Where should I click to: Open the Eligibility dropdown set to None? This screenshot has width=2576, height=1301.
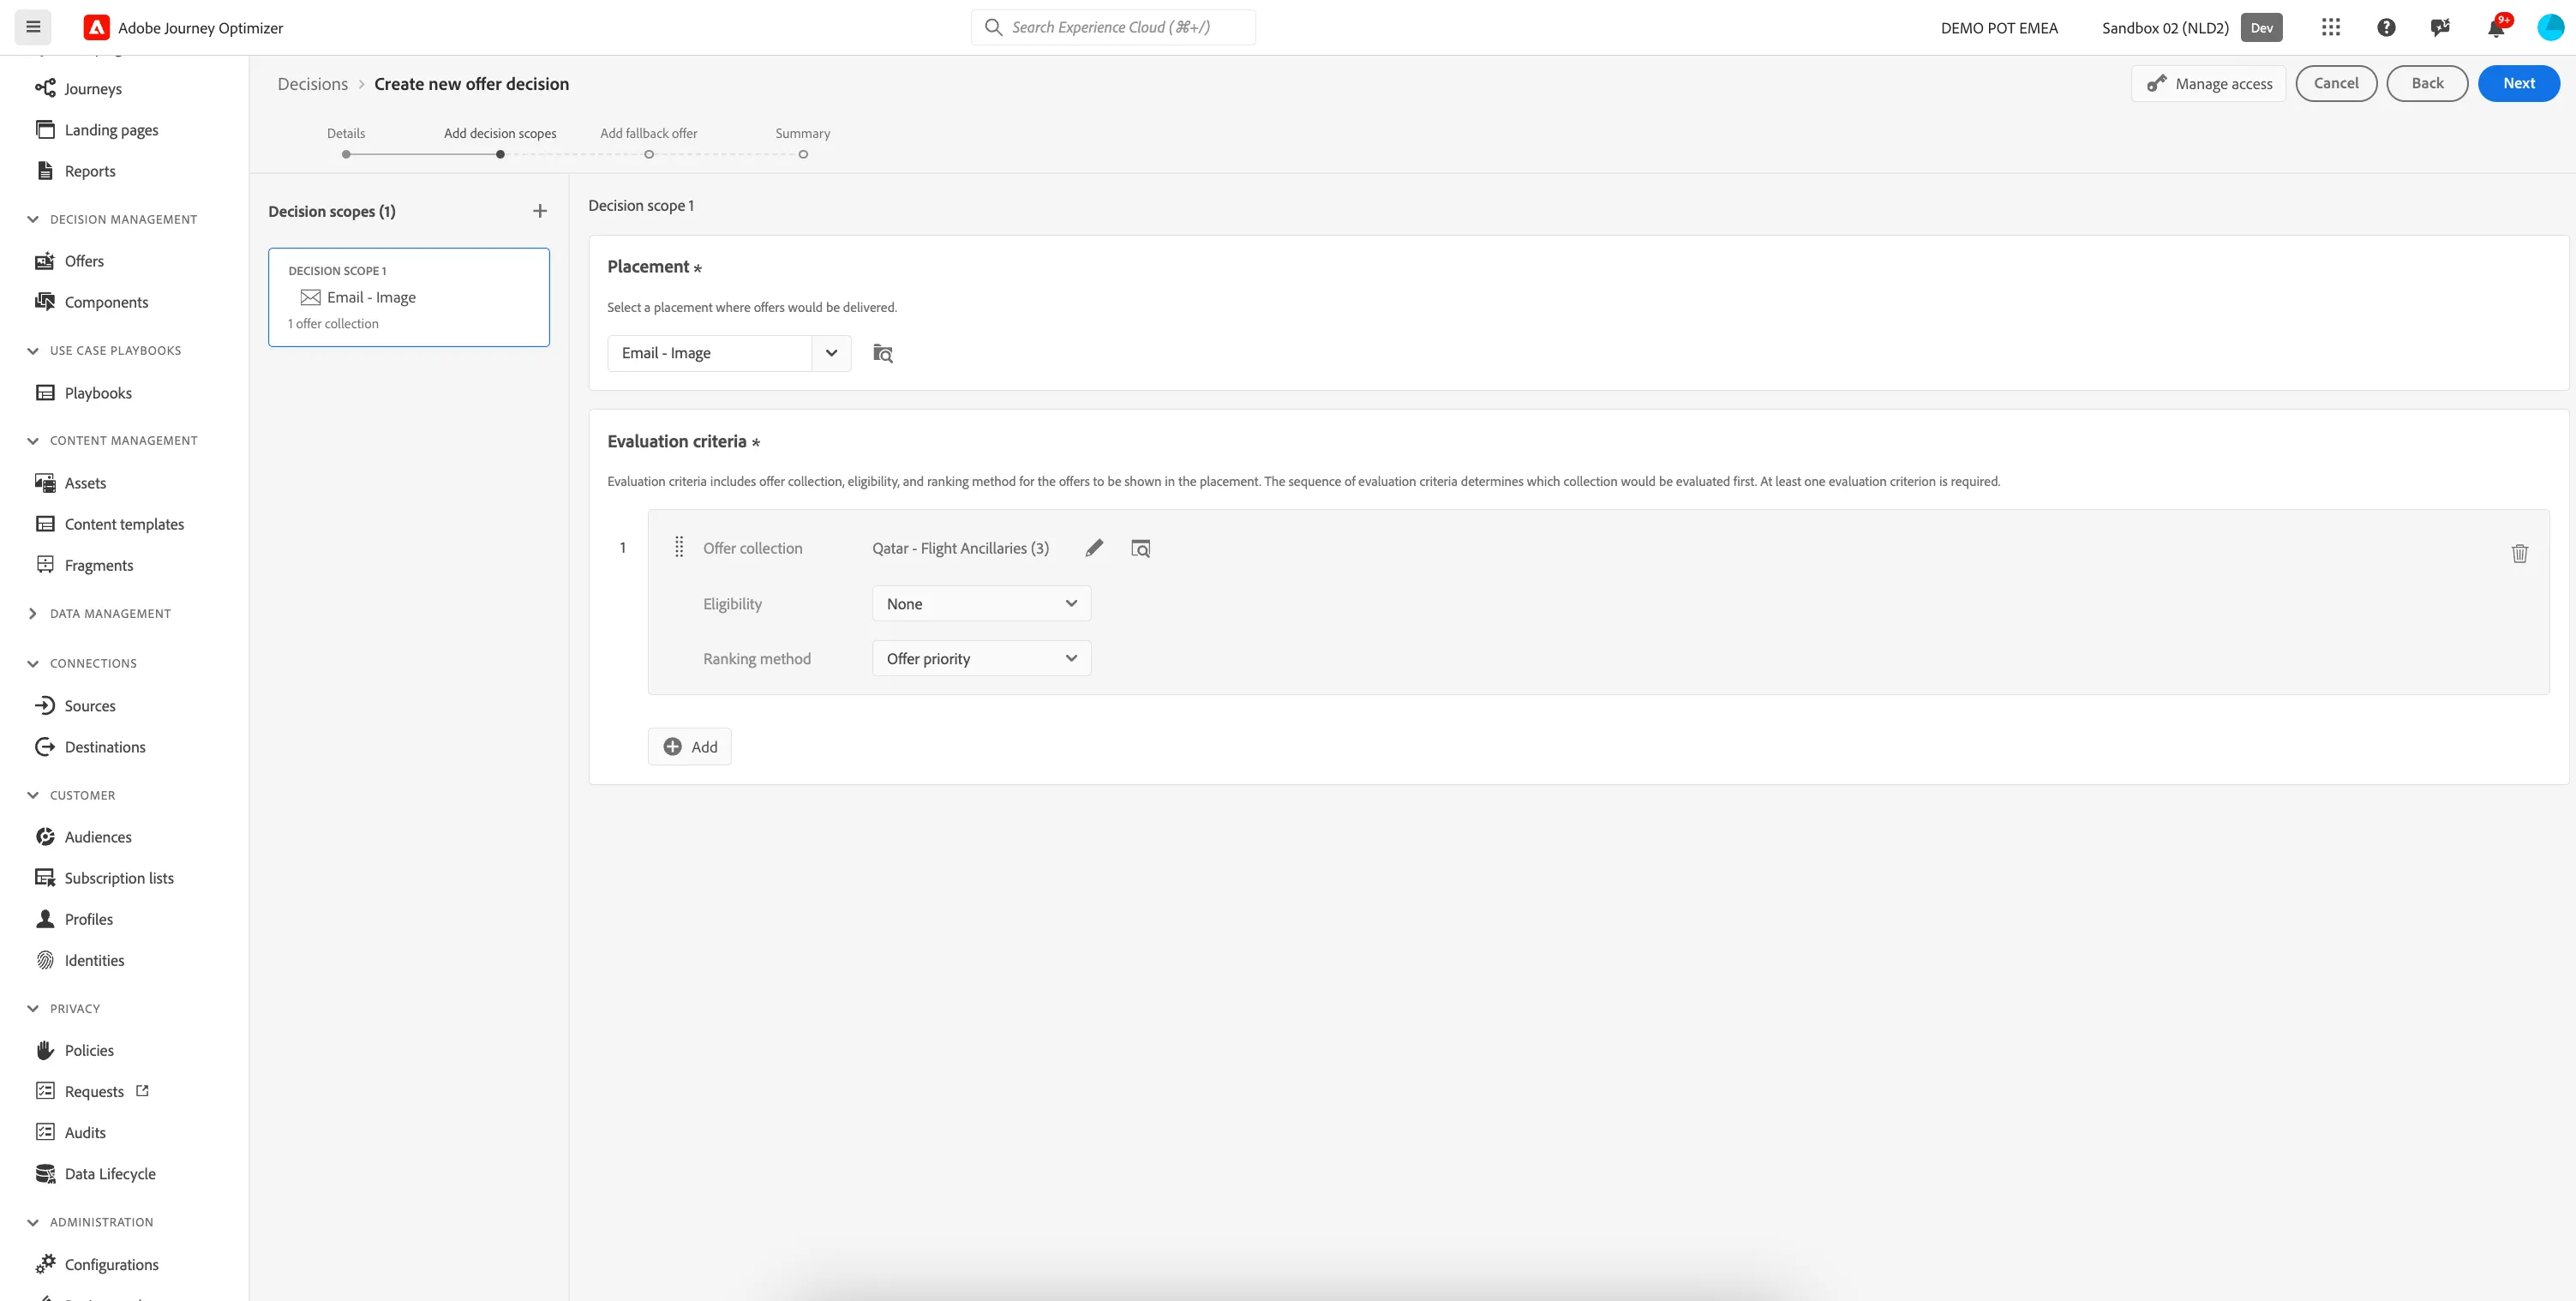pos(981,604)
